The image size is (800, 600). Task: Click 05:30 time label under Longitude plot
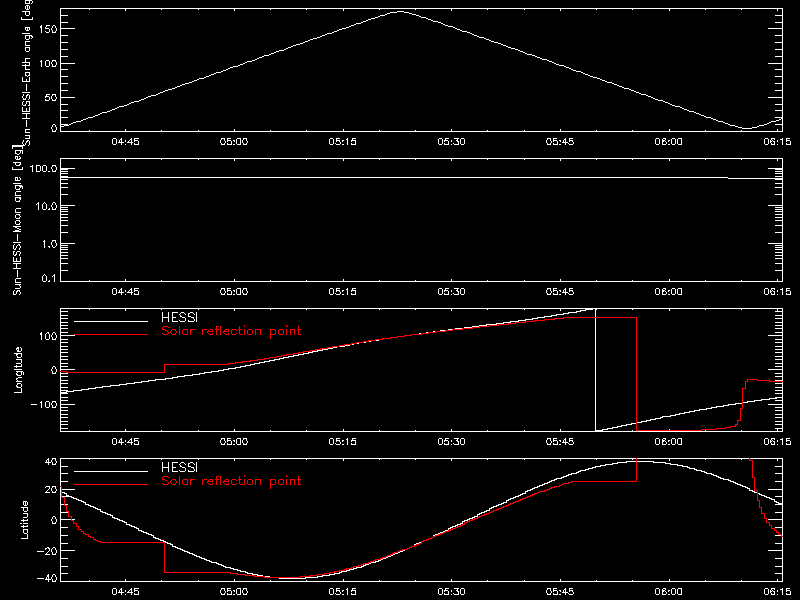[452, 441]
